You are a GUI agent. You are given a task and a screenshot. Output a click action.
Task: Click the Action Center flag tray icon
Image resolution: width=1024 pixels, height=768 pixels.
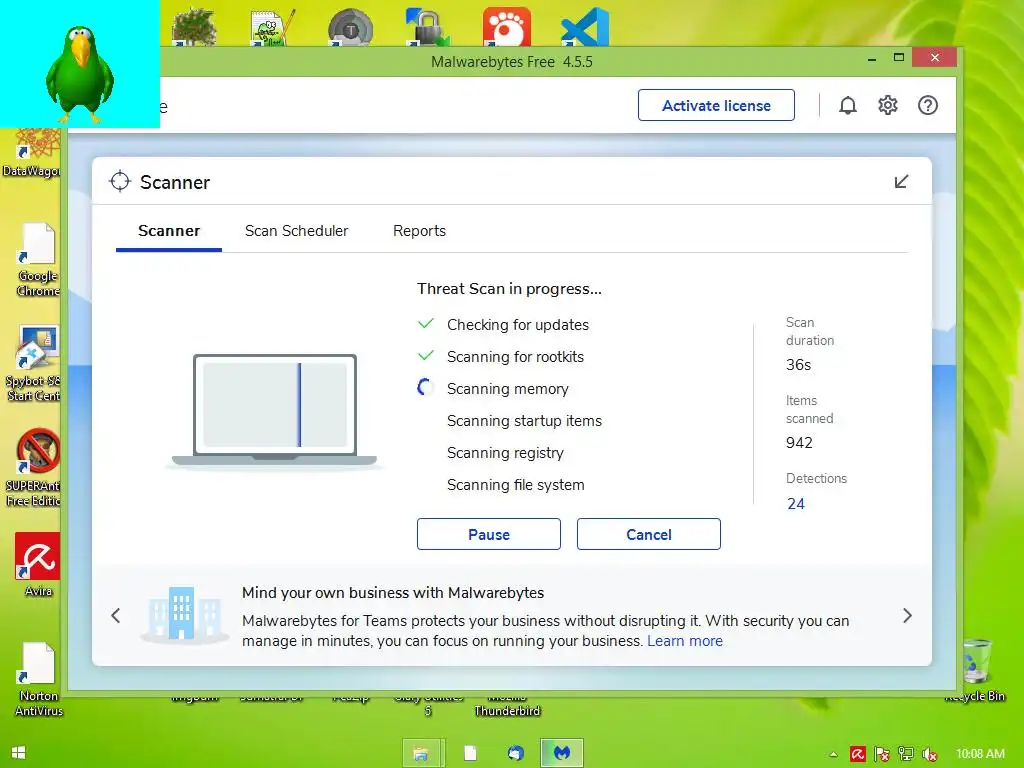(x=882, y=754)
